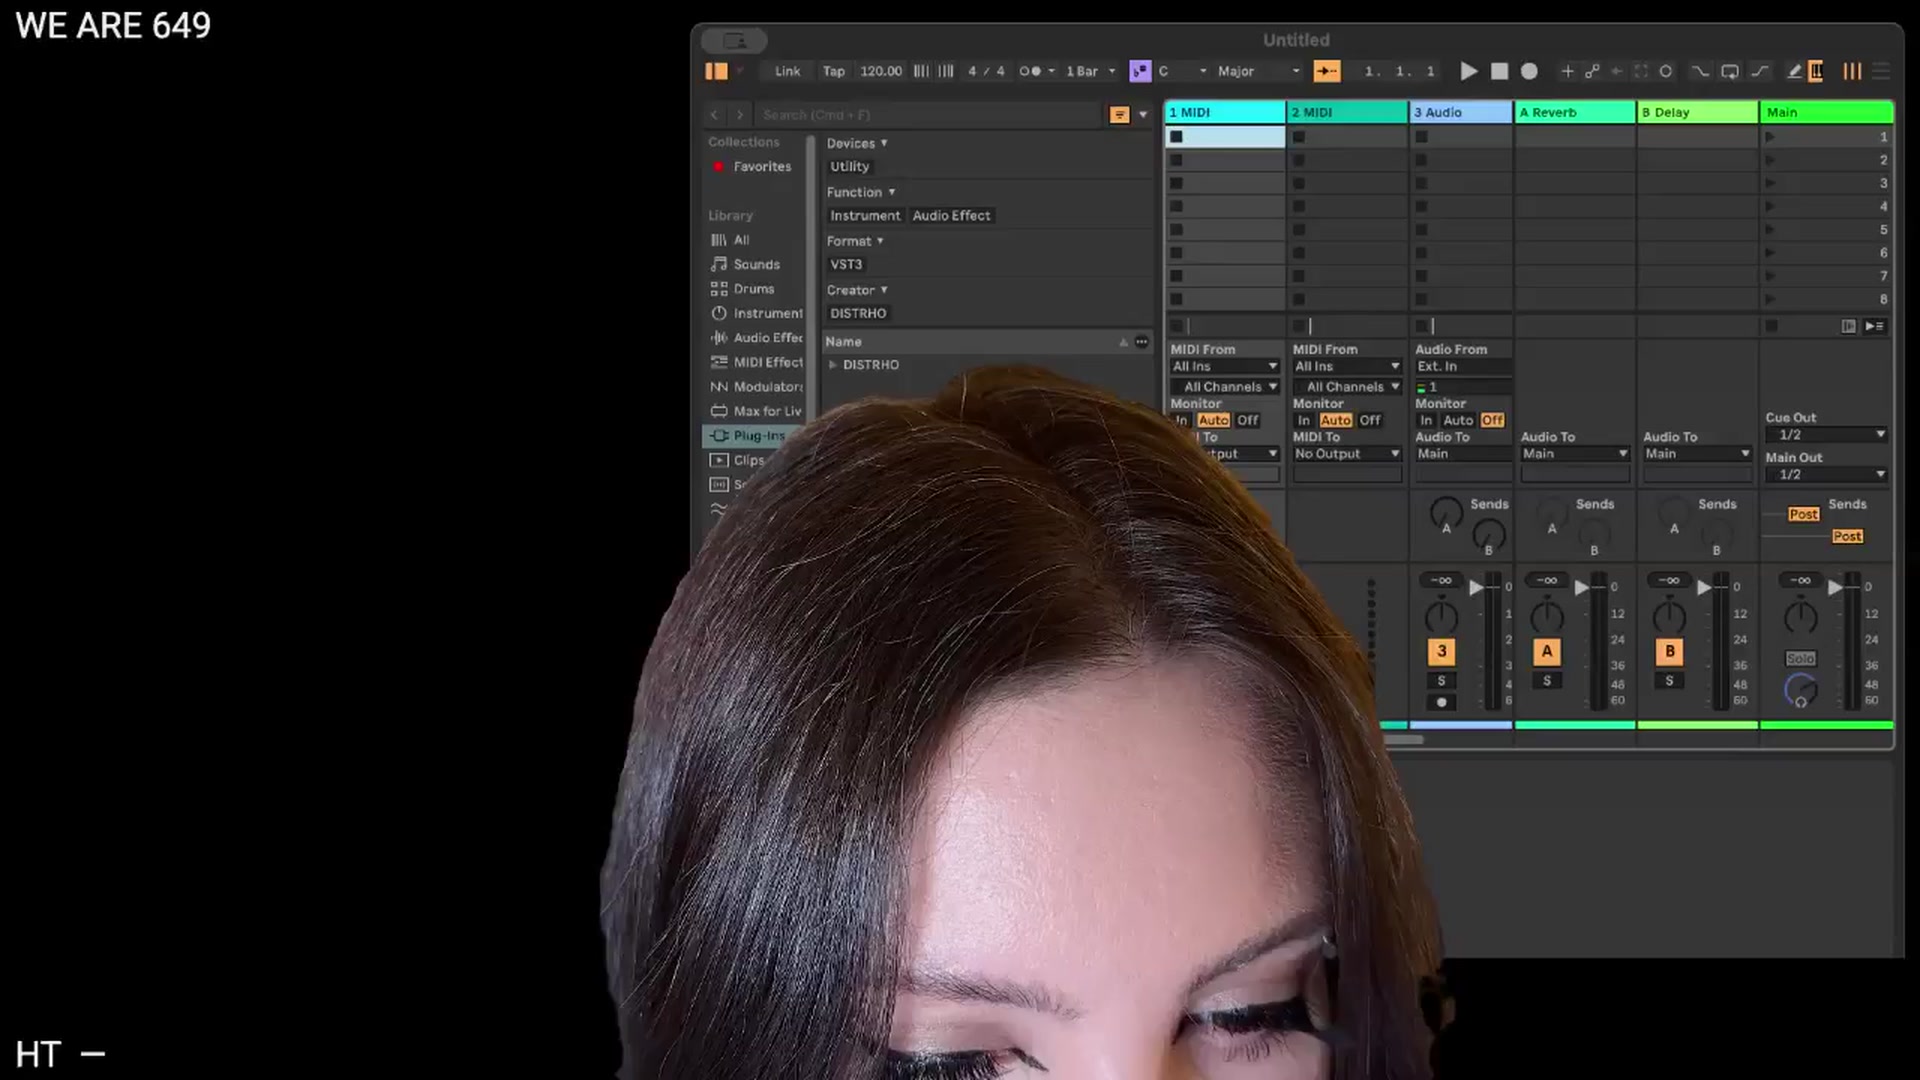Toggle the Loop switch icon
This screenshot has height=1080, width=1920.
tap(1729, 71)
